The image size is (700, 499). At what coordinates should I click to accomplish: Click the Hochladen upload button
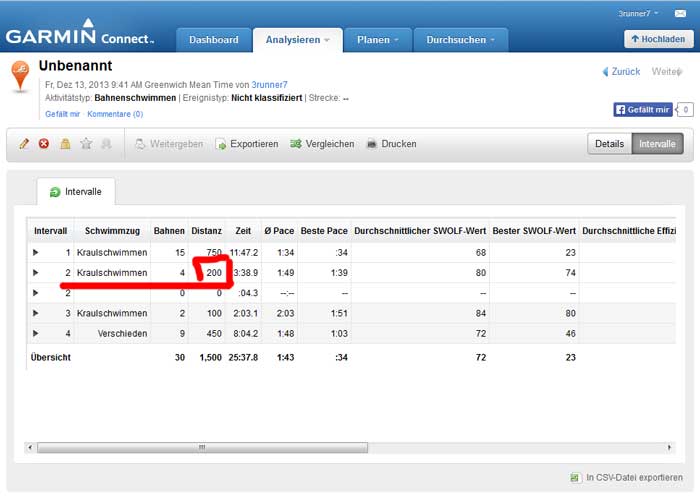[658, 39]
